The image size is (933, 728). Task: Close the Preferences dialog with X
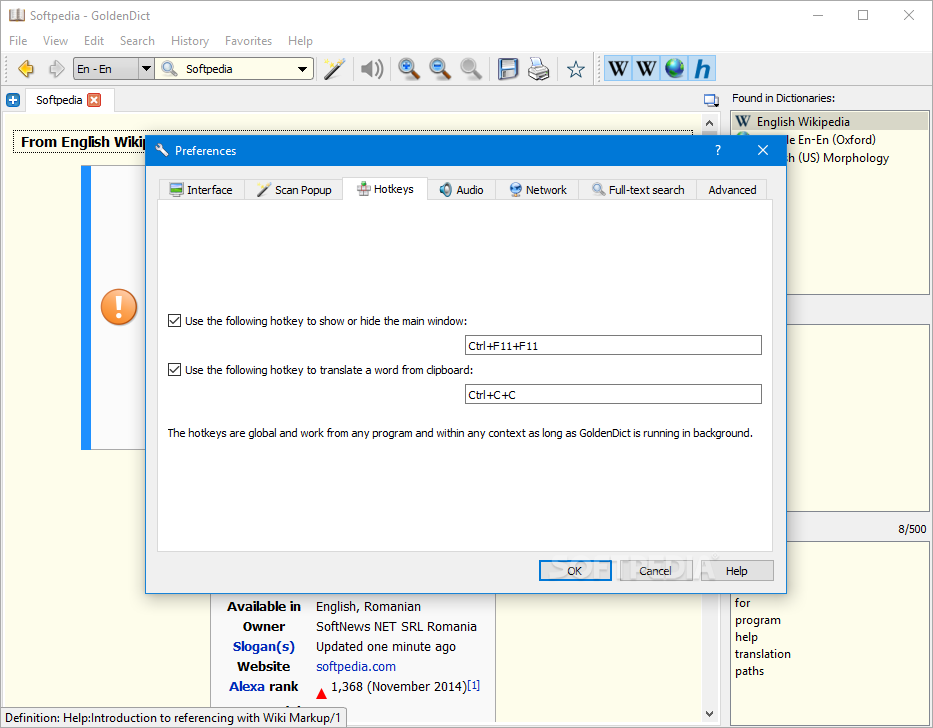pos(763,151)
